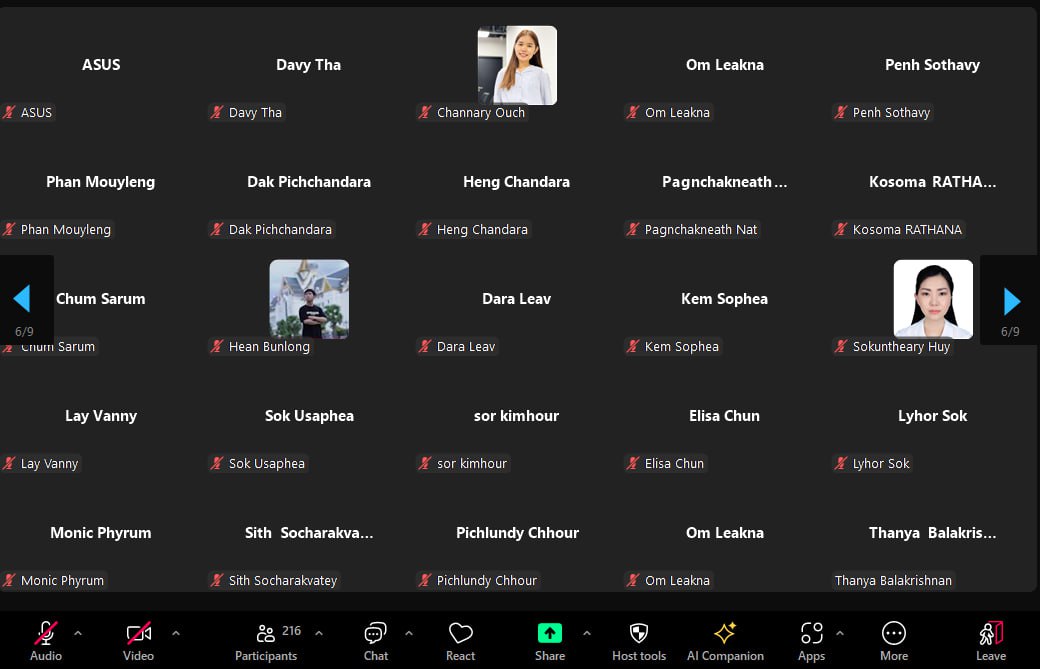The width and height of the screenshot is (1040, 669).
Task: Click muted mic icon beside Pichlundy Chhour
Action: point(425,580)
